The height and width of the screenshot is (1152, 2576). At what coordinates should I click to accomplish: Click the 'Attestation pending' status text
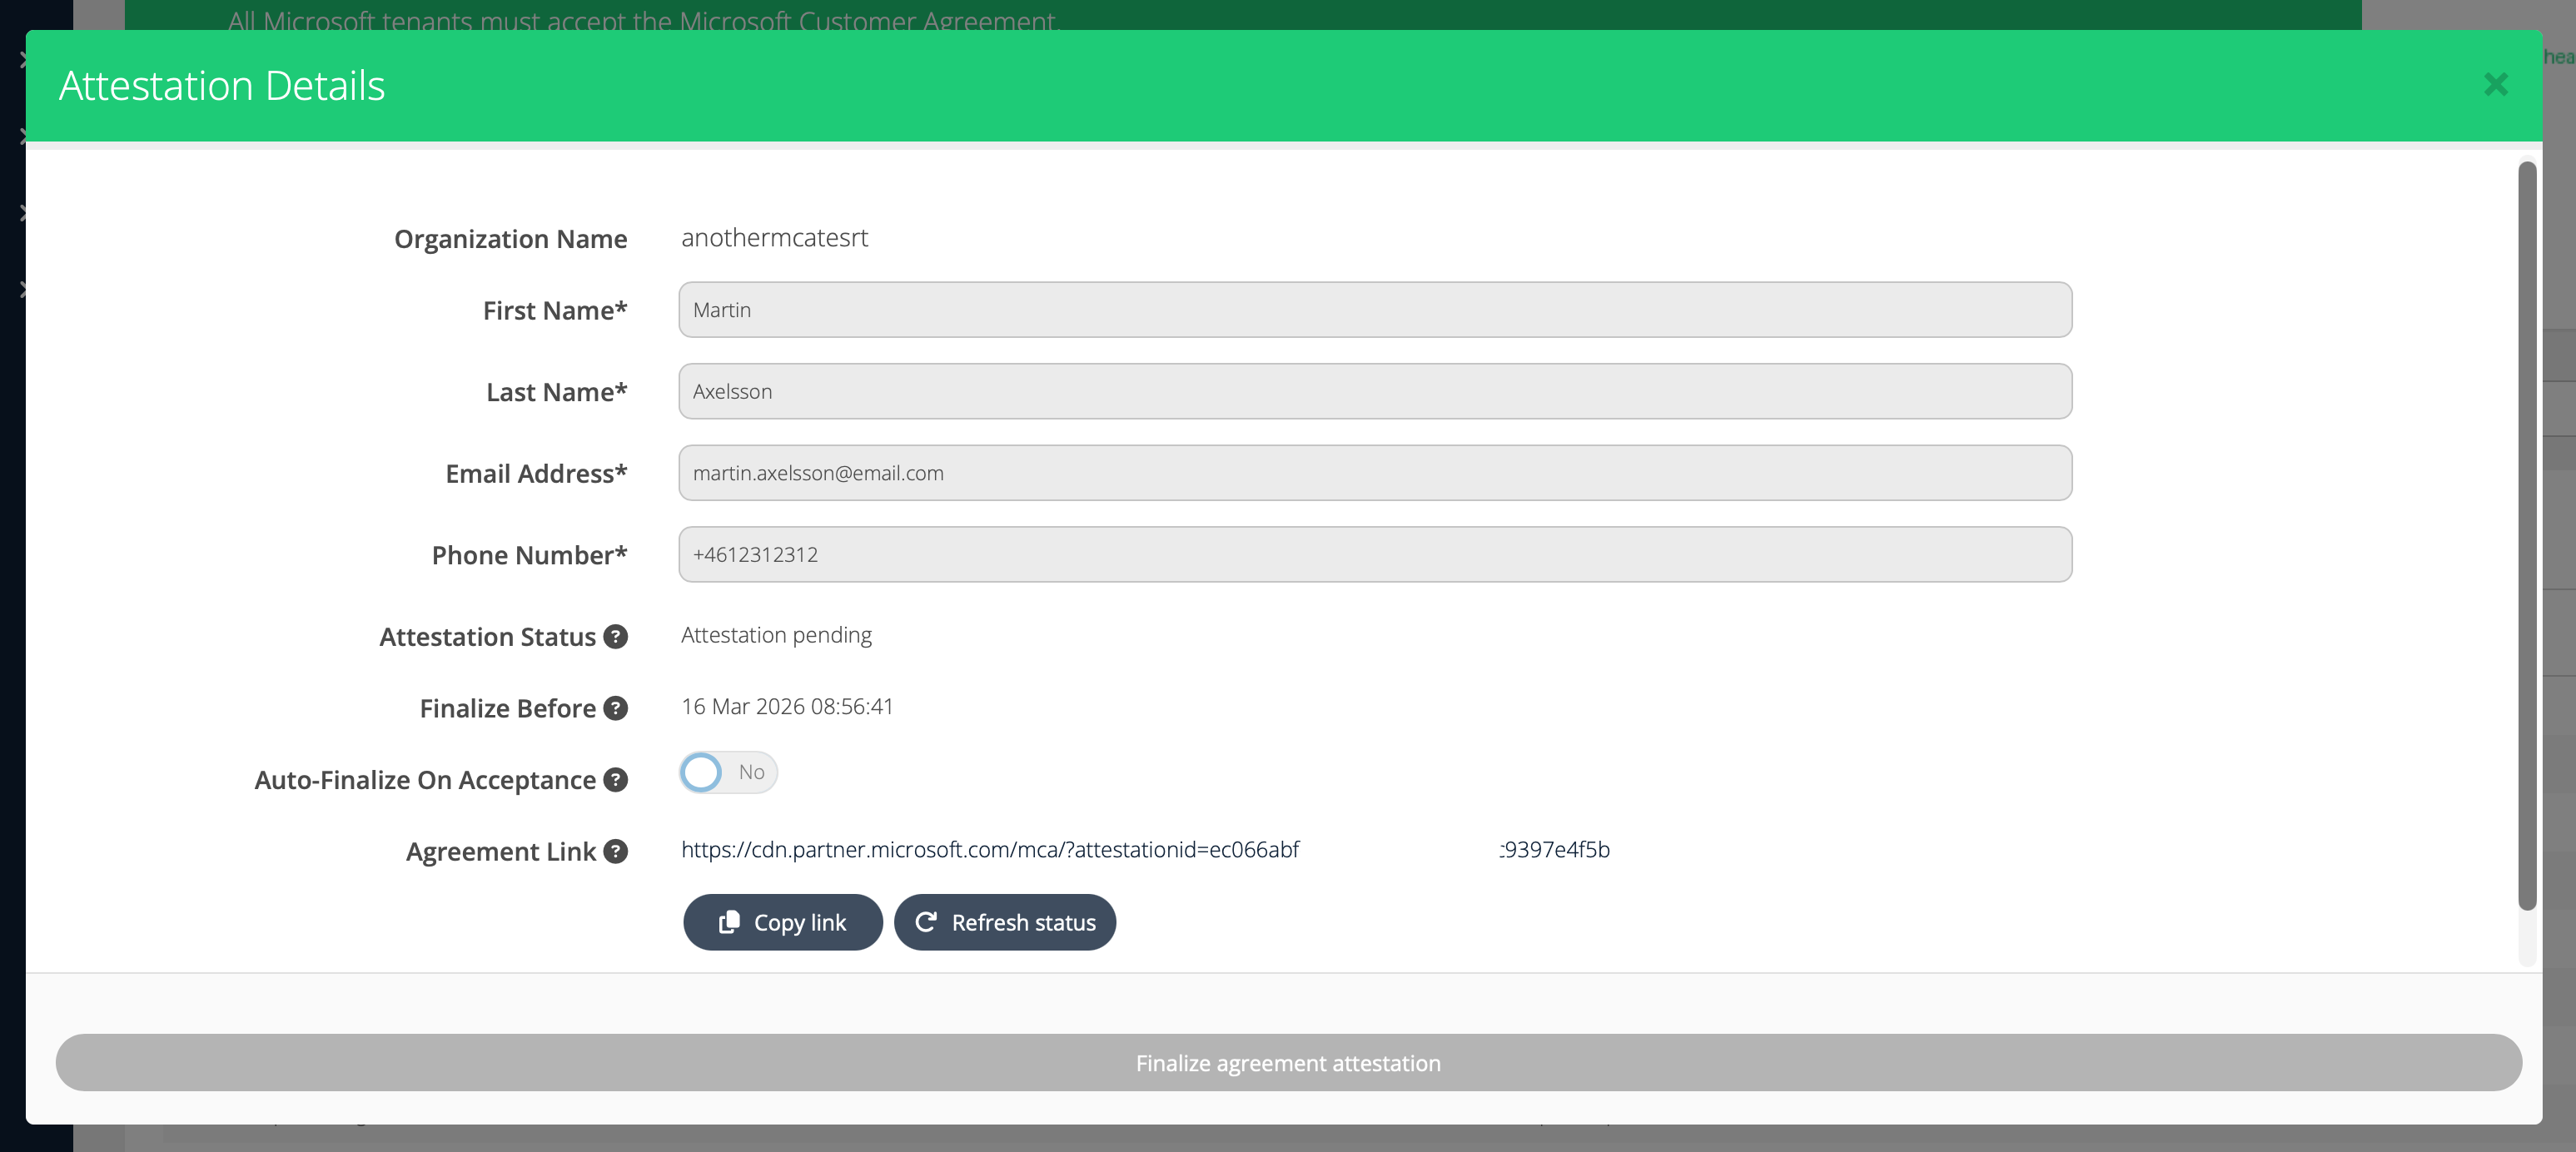coord(776,635)
